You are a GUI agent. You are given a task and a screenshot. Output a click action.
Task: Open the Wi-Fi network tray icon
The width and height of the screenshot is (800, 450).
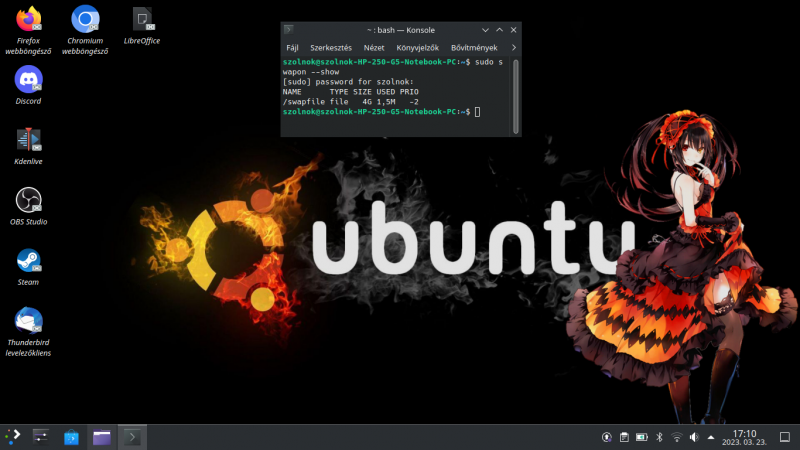[x=677, y=437]
